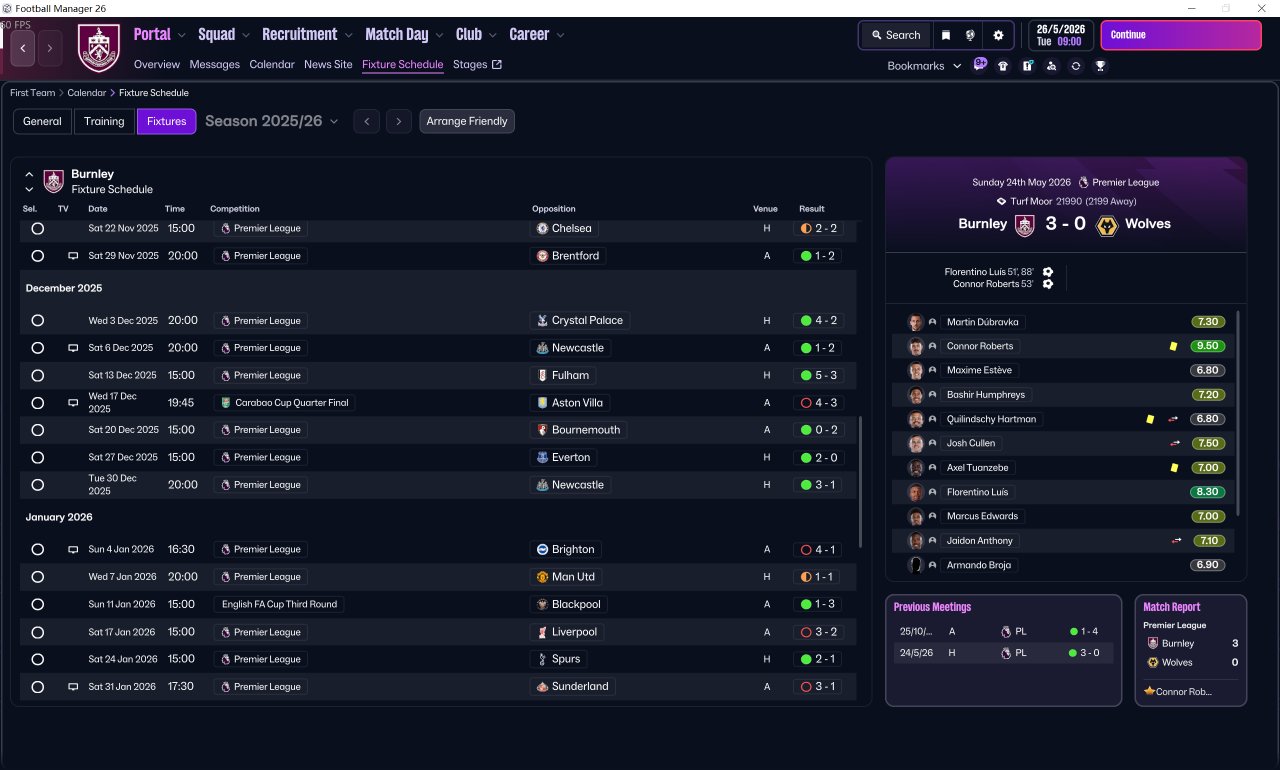The height and width of the screenshot is (770, 1280).
Task: Go to the previous season arrow
Action: point(367,121)
